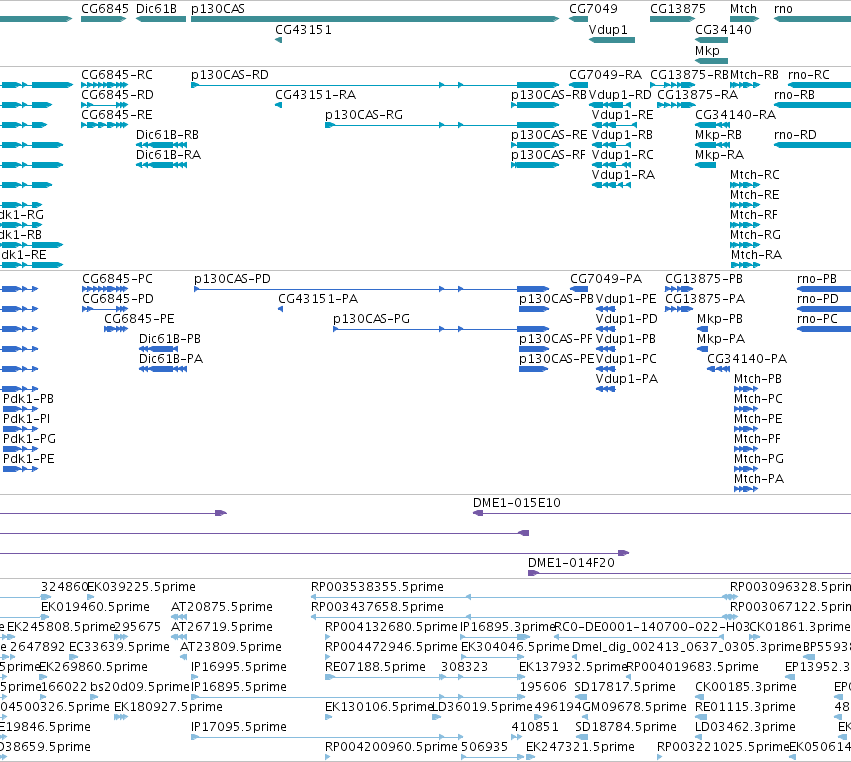
Task: Click EST label LD36019.5prime
Action: pos(482,707)
